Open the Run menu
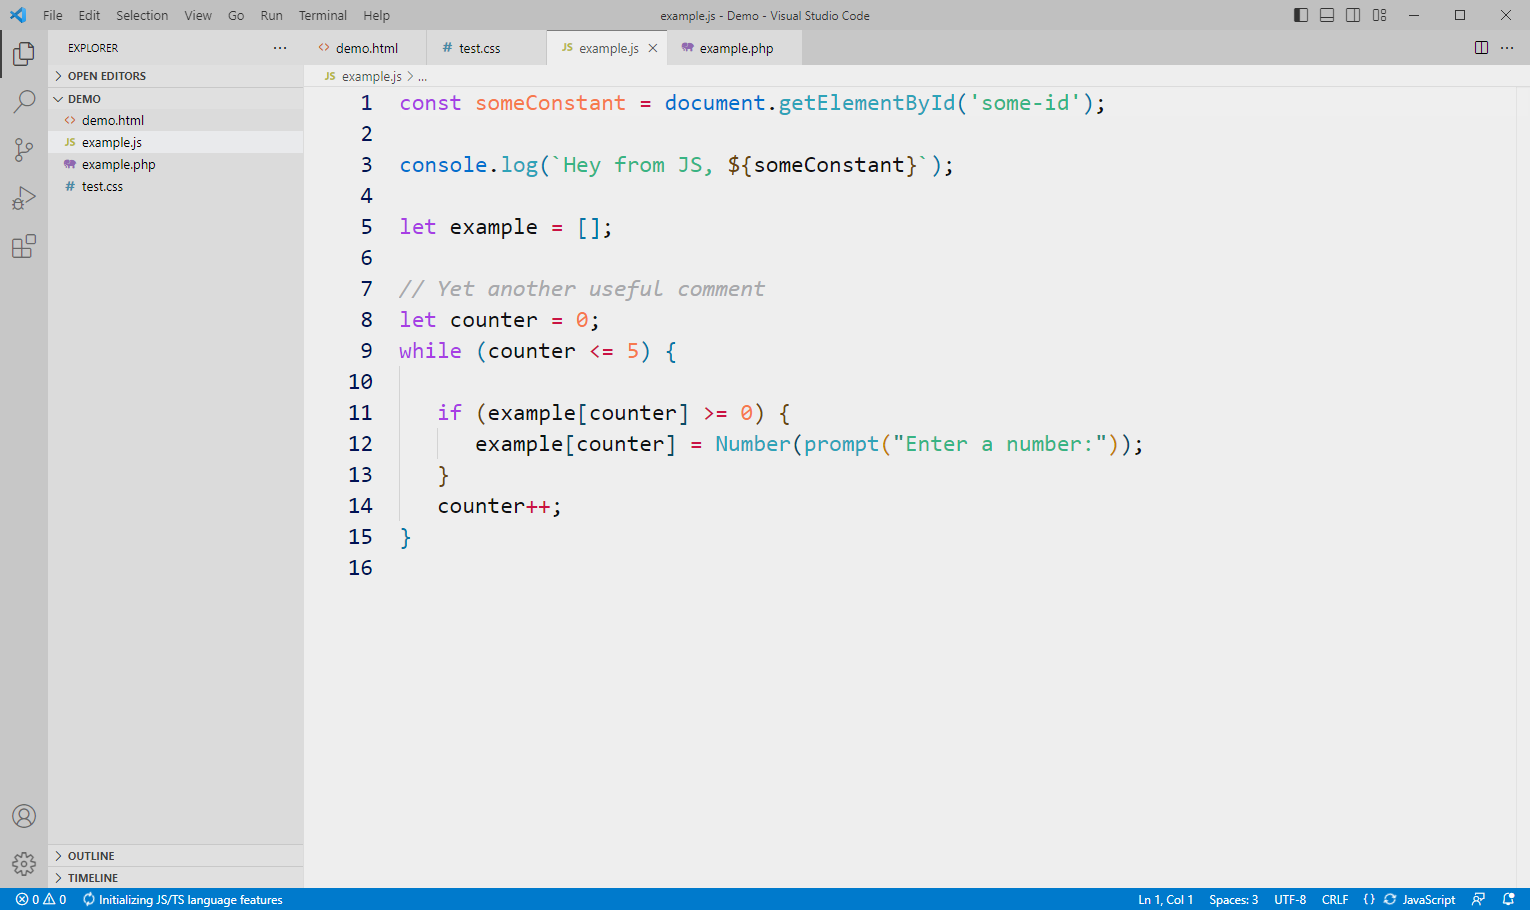Viewport: 1530px width, 910px height. pos(271,15)
